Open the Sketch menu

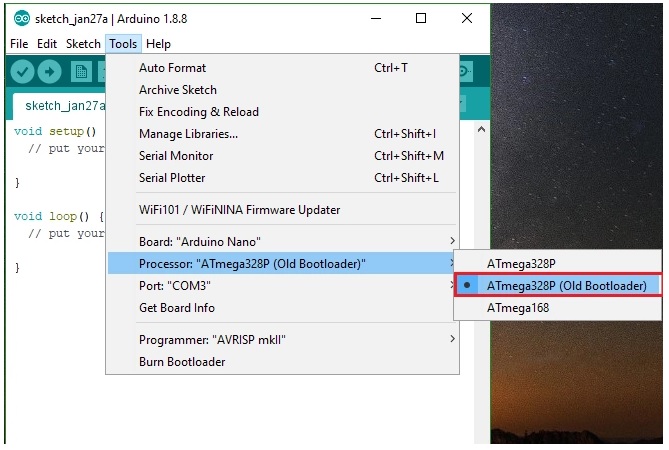83,44
